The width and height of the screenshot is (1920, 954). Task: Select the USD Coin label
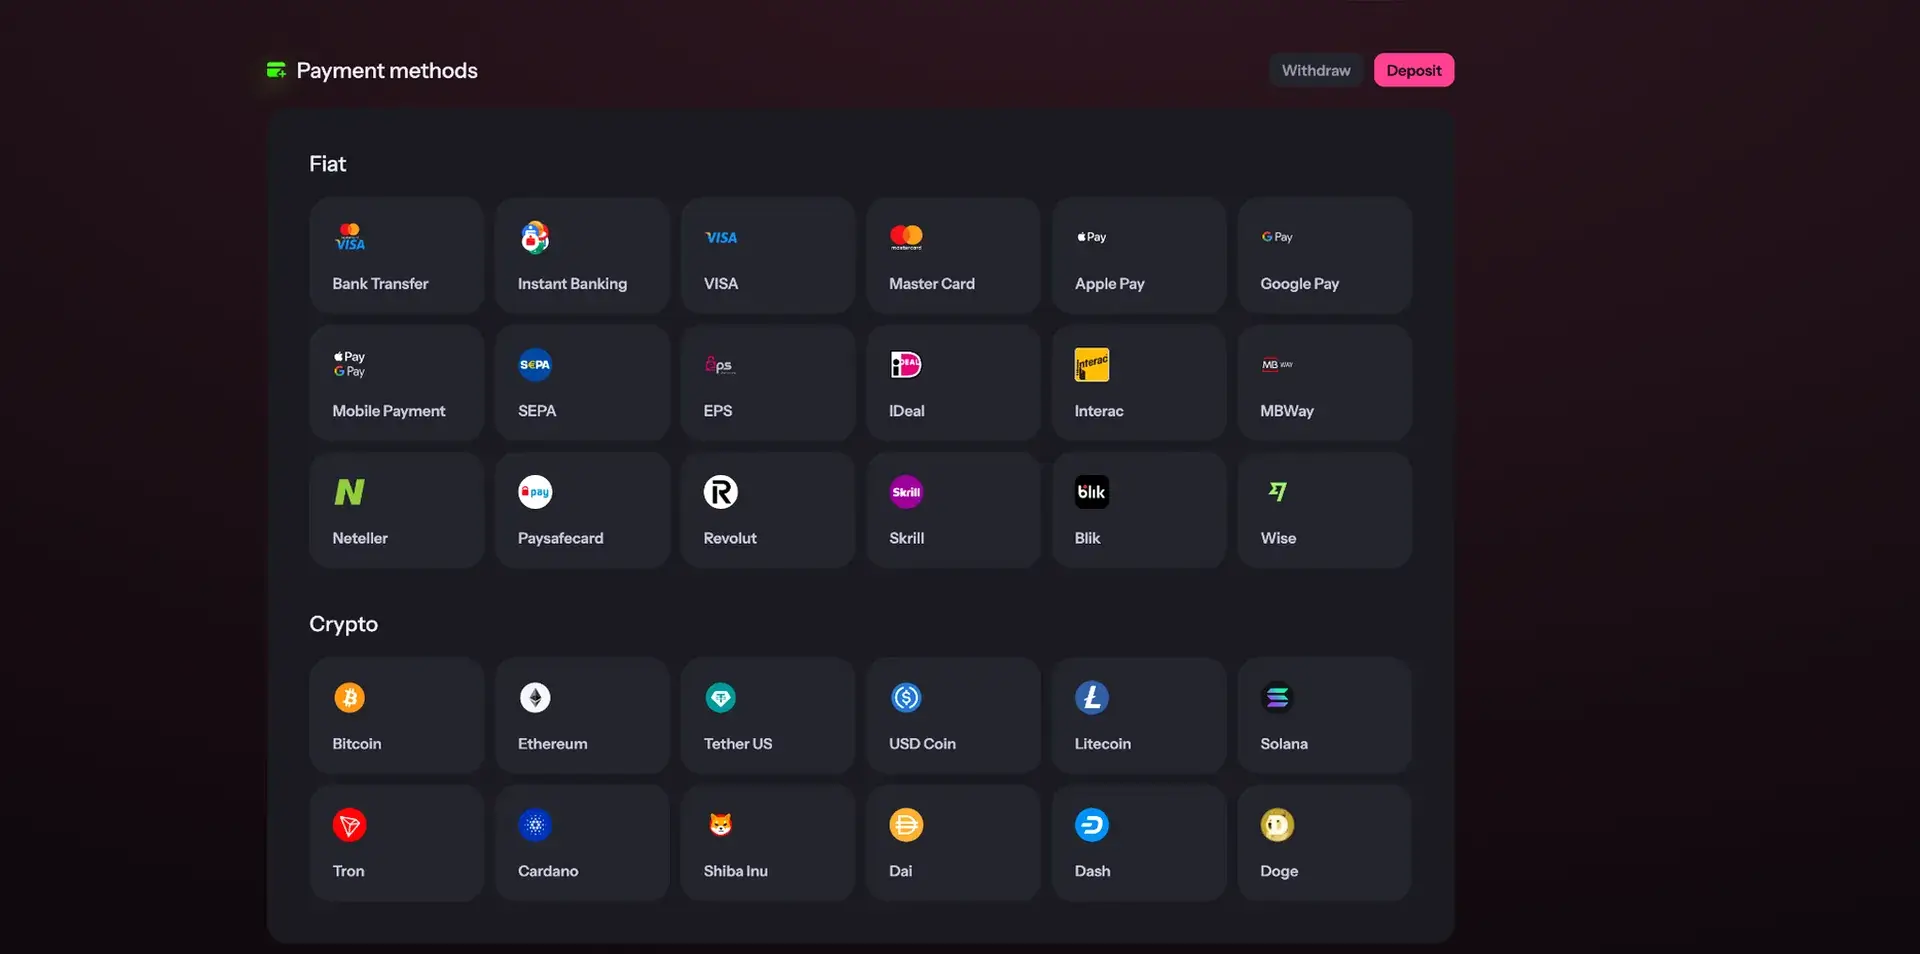coord(922,743)
